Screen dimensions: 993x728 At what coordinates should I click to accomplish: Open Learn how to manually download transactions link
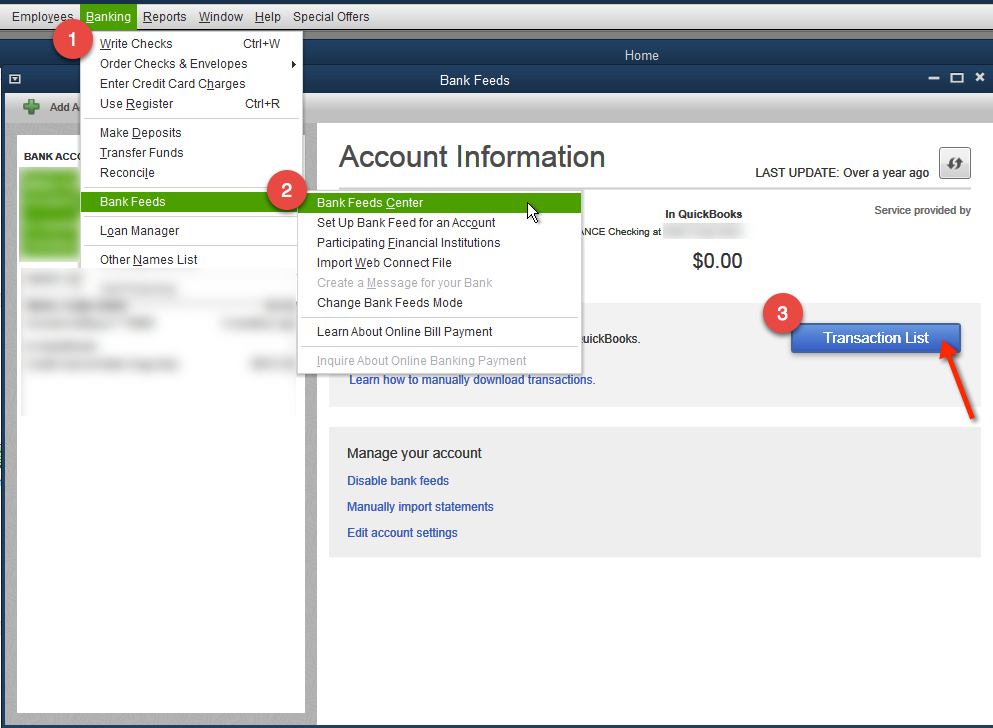[x=472, y=380]
